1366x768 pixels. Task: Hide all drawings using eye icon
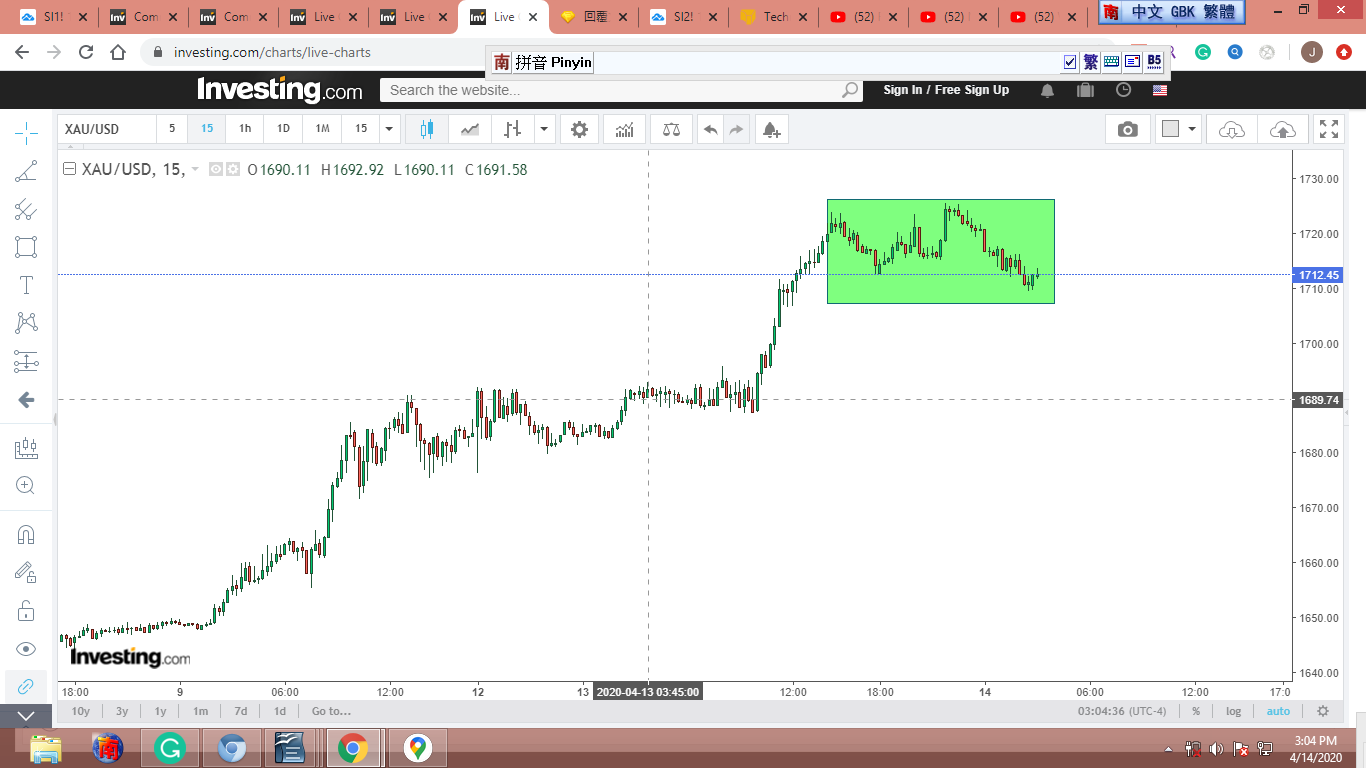tap(26, 648)
